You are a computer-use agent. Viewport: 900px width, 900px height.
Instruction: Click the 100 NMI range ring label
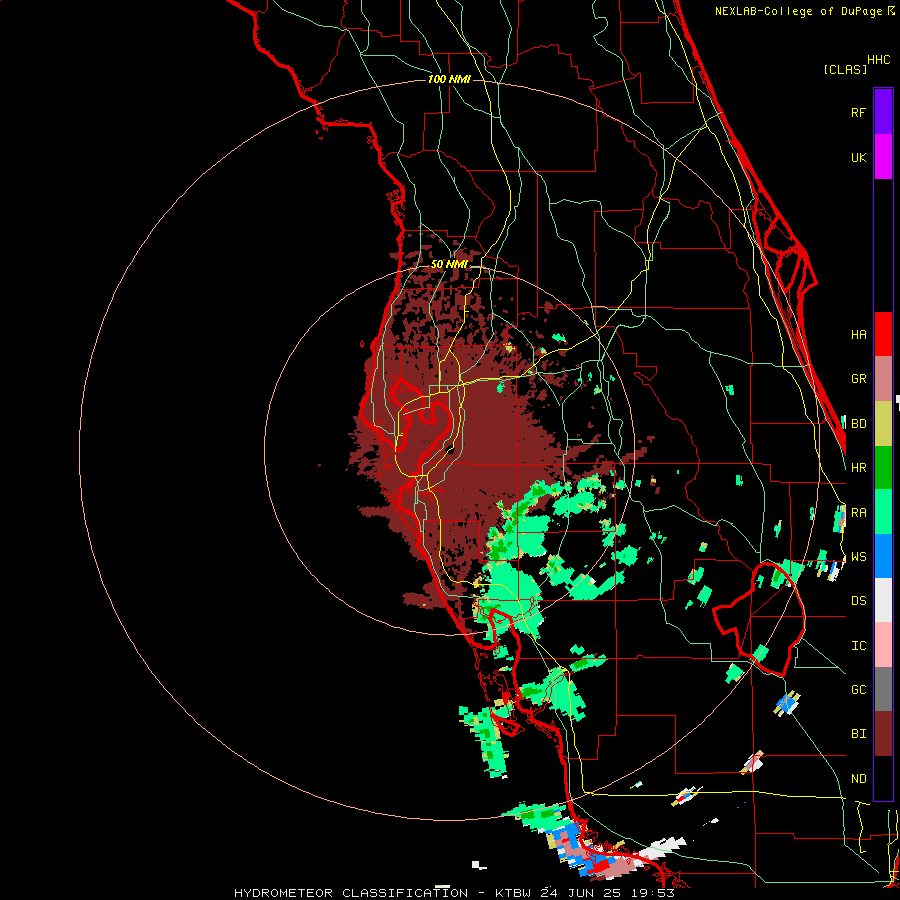[x=449, y=79]
